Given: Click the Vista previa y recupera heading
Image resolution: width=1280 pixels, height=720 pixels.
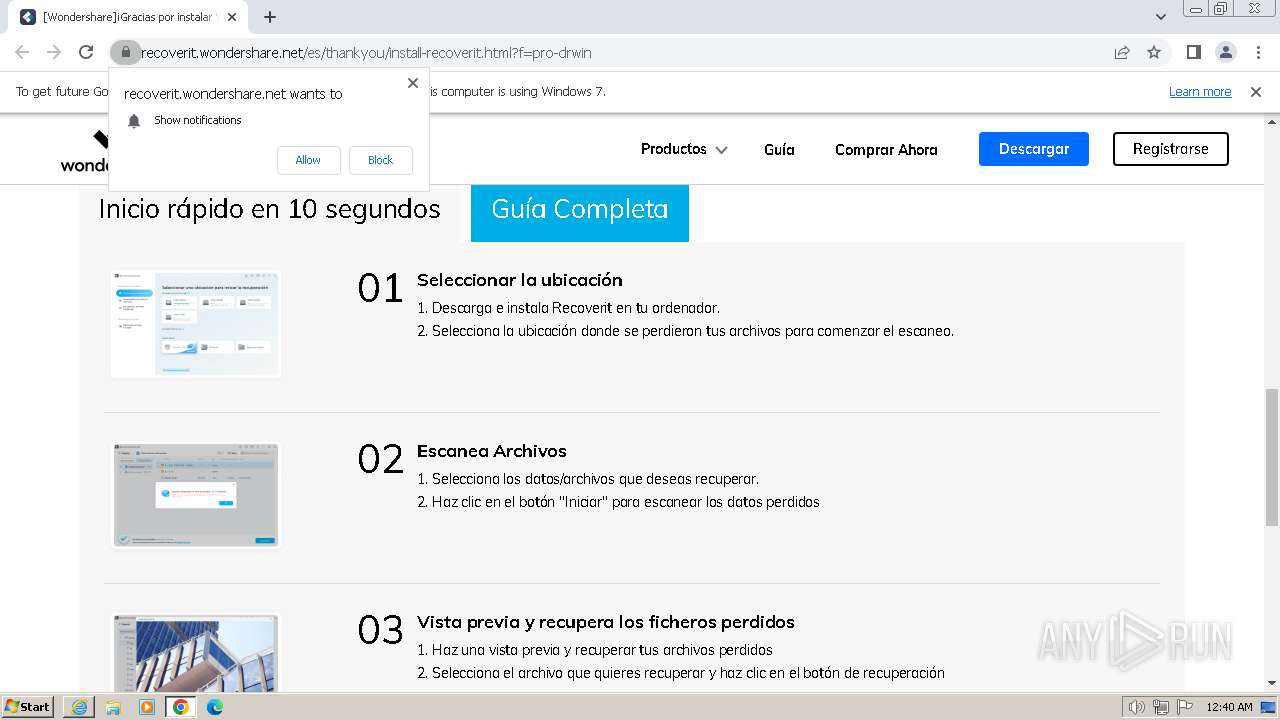Looking at the screenshot, I should (606, 622).
